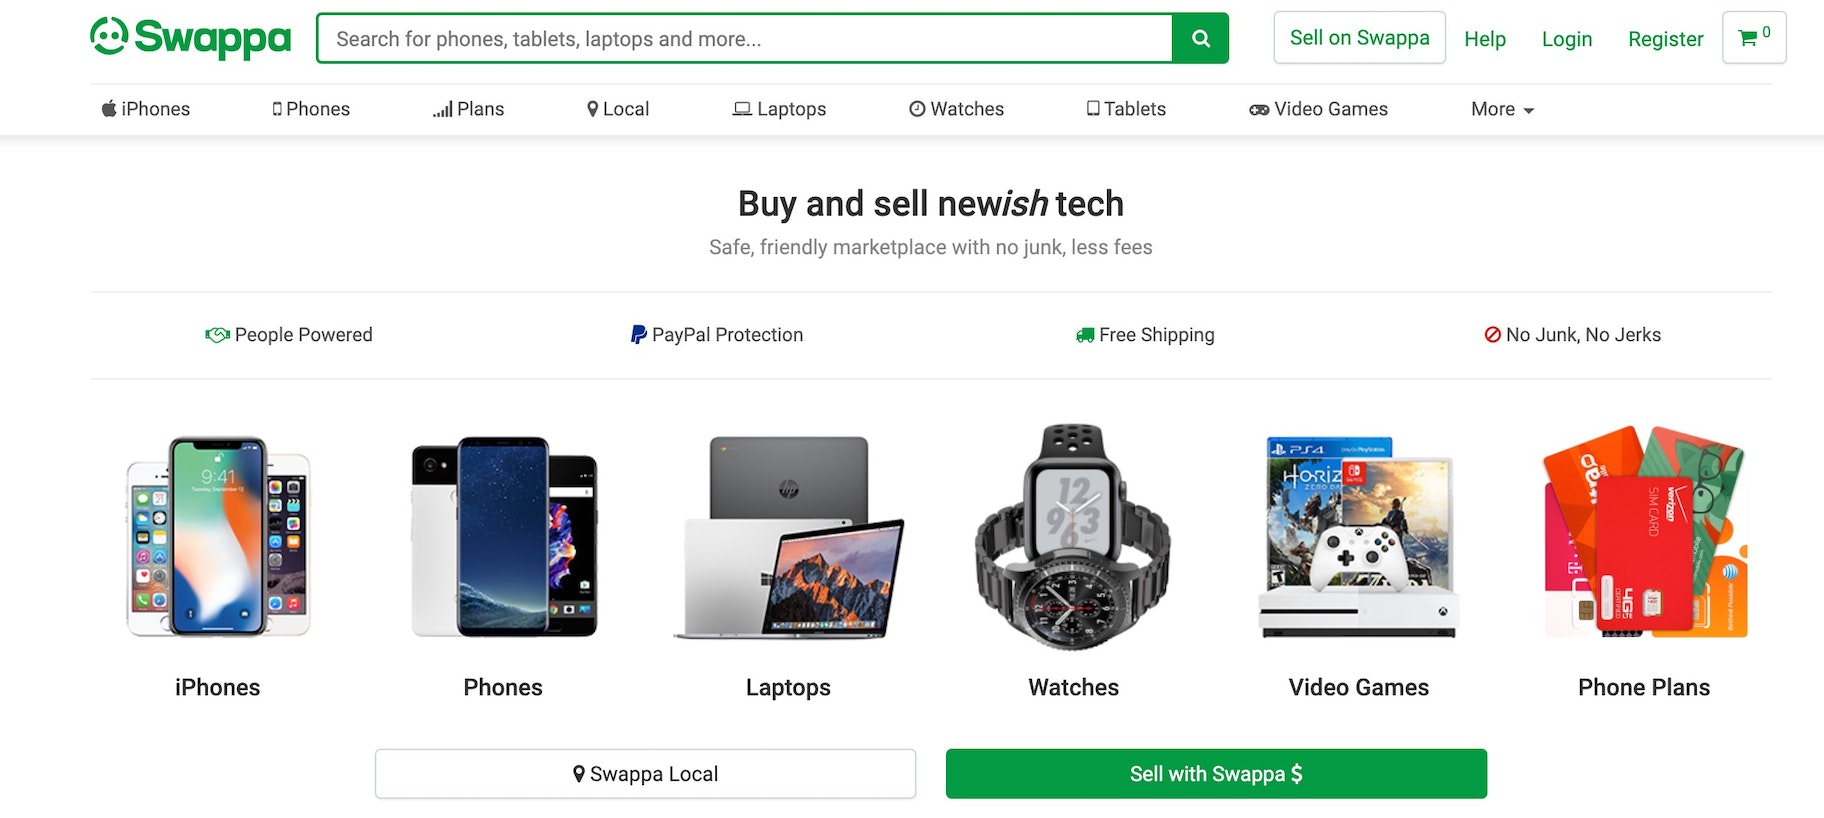Click the PayPal Protection icon
Screen dimensions: 1824x818
[x=638, y=335]
